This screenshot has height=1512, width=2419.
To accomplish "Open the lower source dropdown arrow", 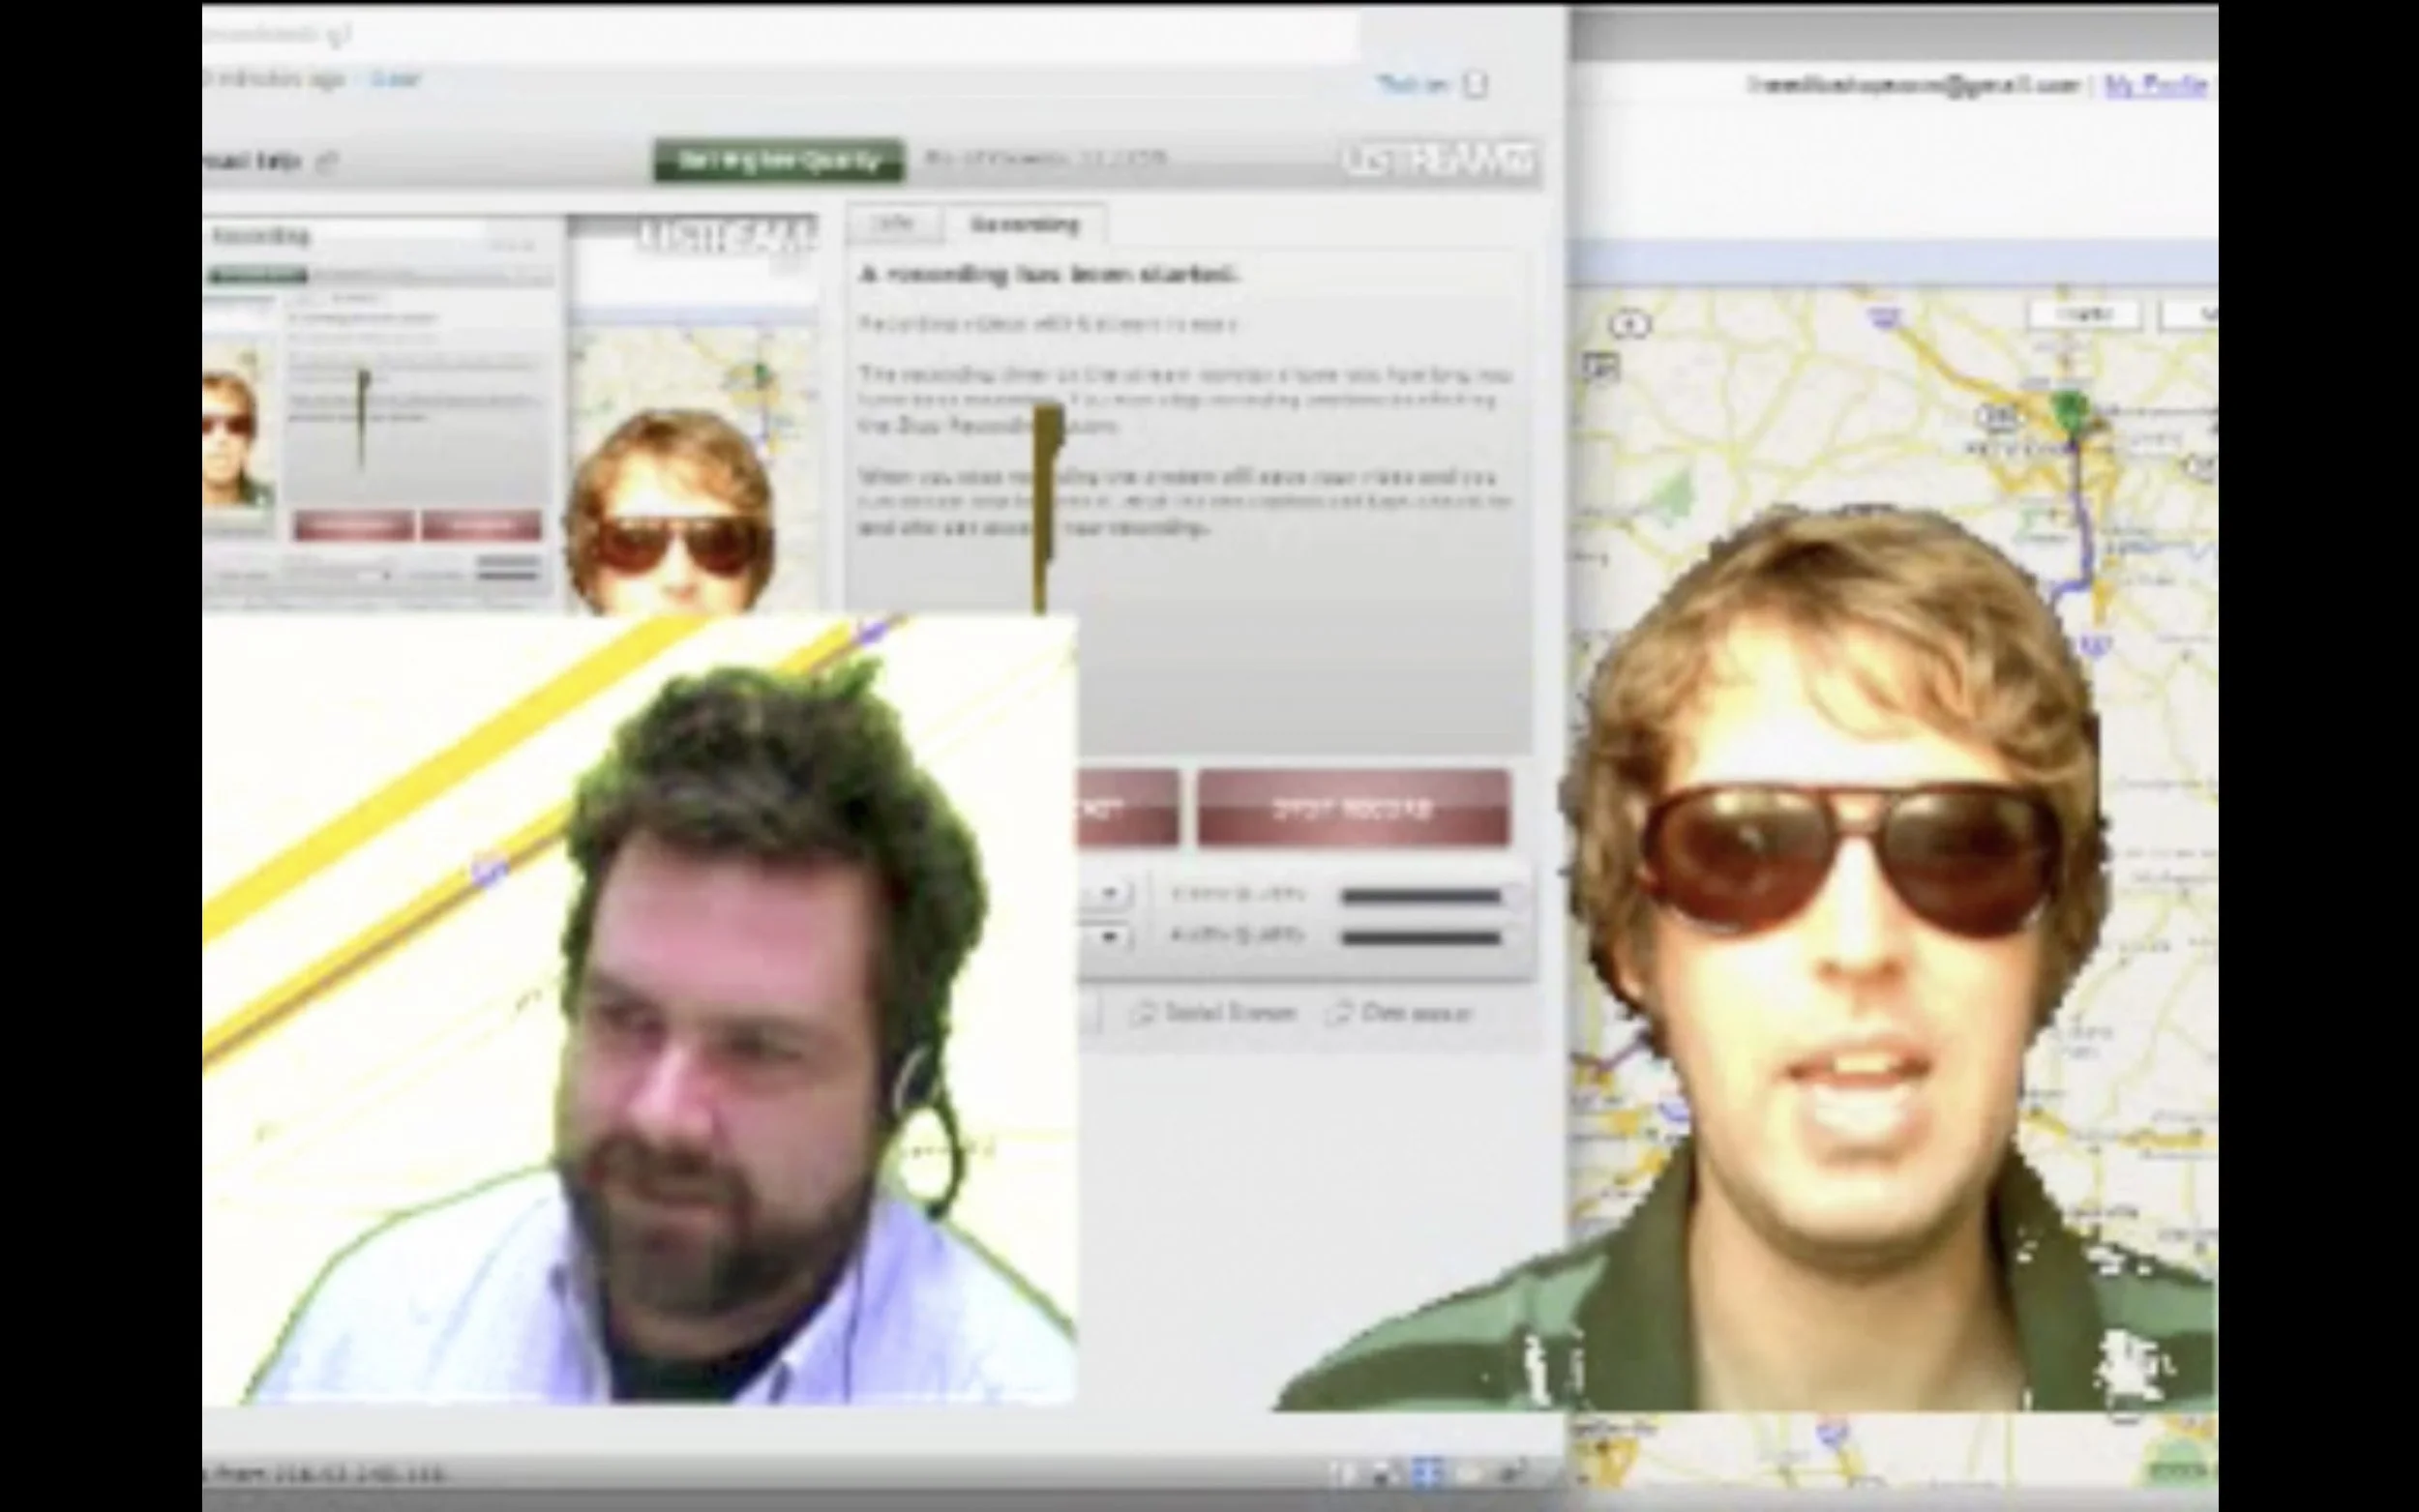I will click(x=1109, y=937).
